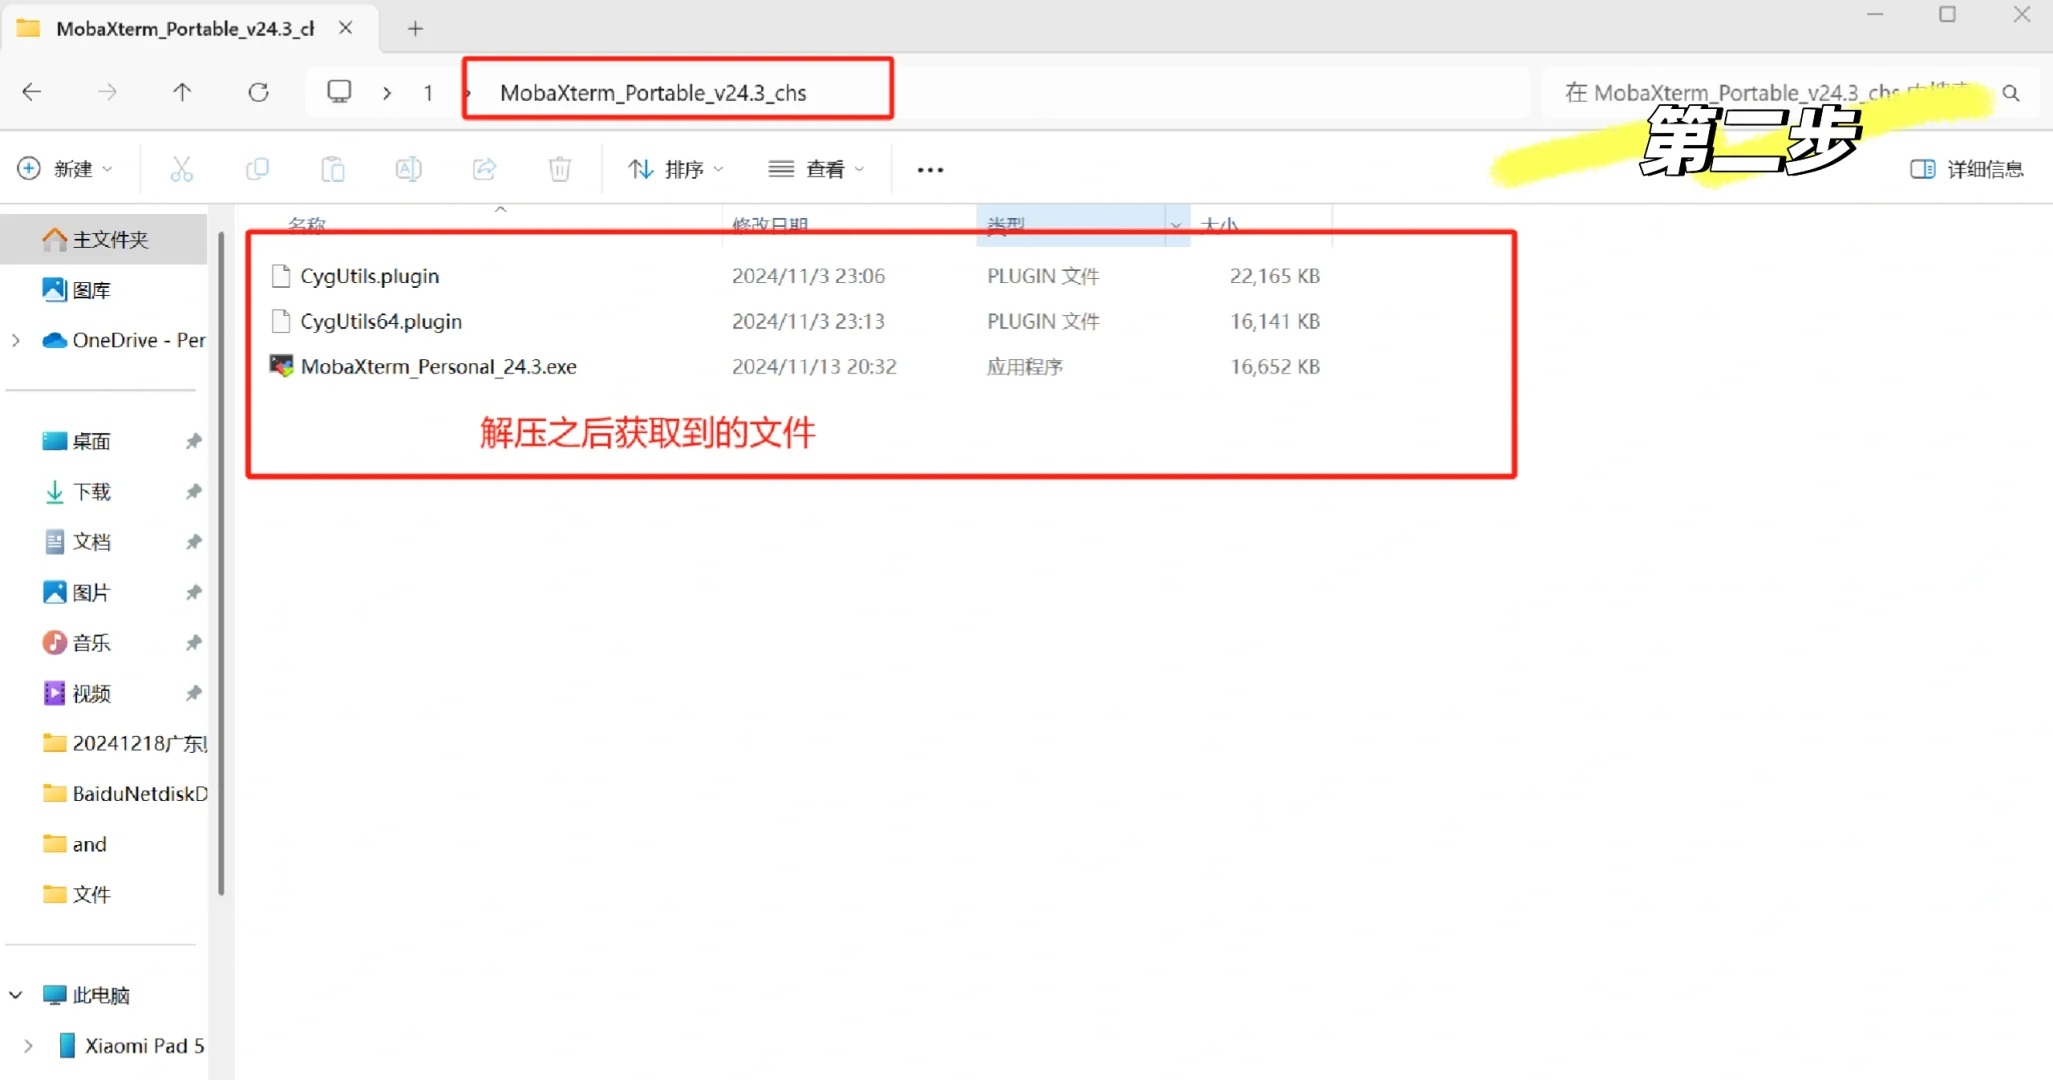Expand the 此电脑 tree node
Screen dimensions: 2053x1080
[14, 995]
